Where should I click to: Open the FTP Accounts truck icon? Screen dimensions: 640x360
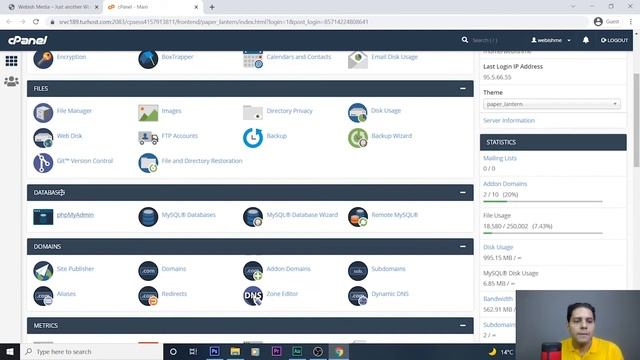(148, 138)
